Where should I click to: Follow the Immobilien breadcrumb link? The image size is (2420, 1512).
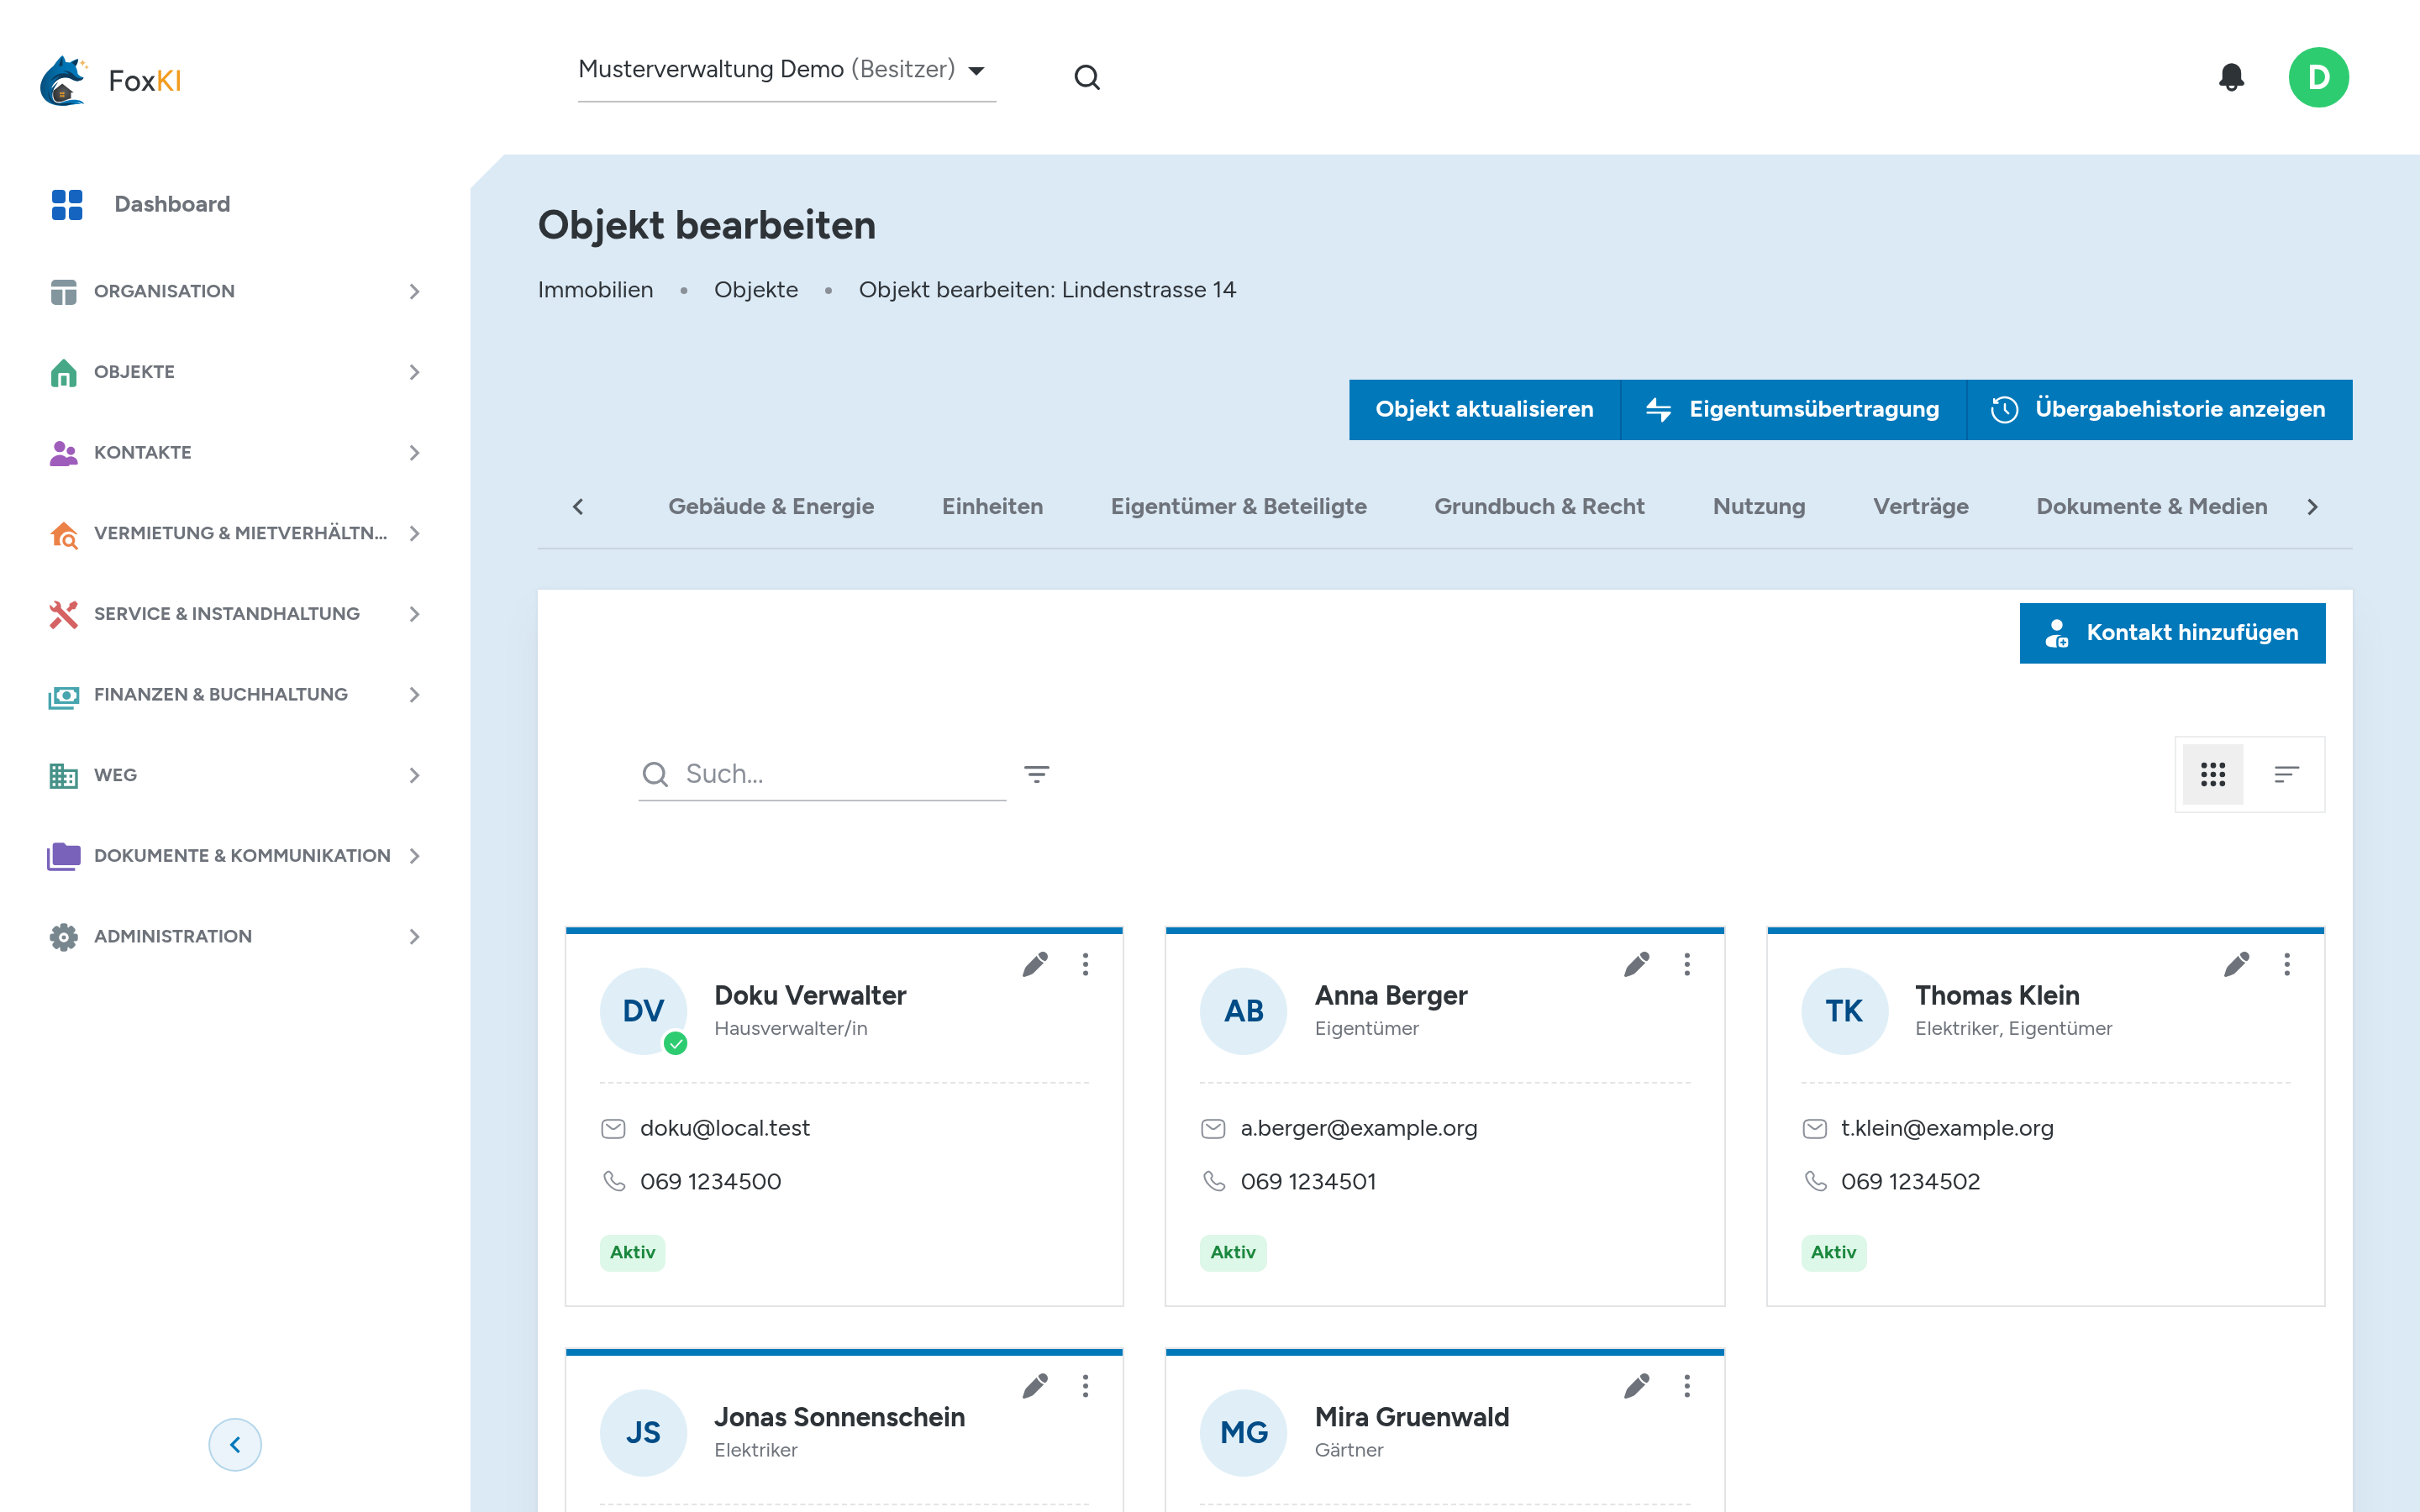click(x=595, y=290)
